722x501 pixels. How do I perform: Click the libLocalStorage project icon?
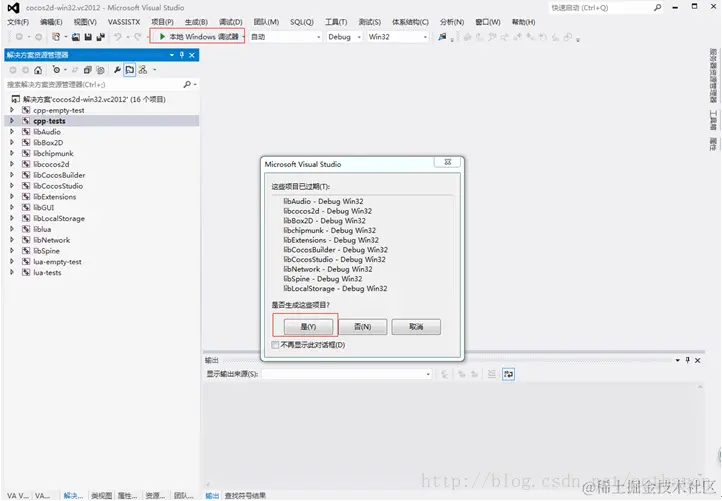pyautogui.click(x=26, y=218)
